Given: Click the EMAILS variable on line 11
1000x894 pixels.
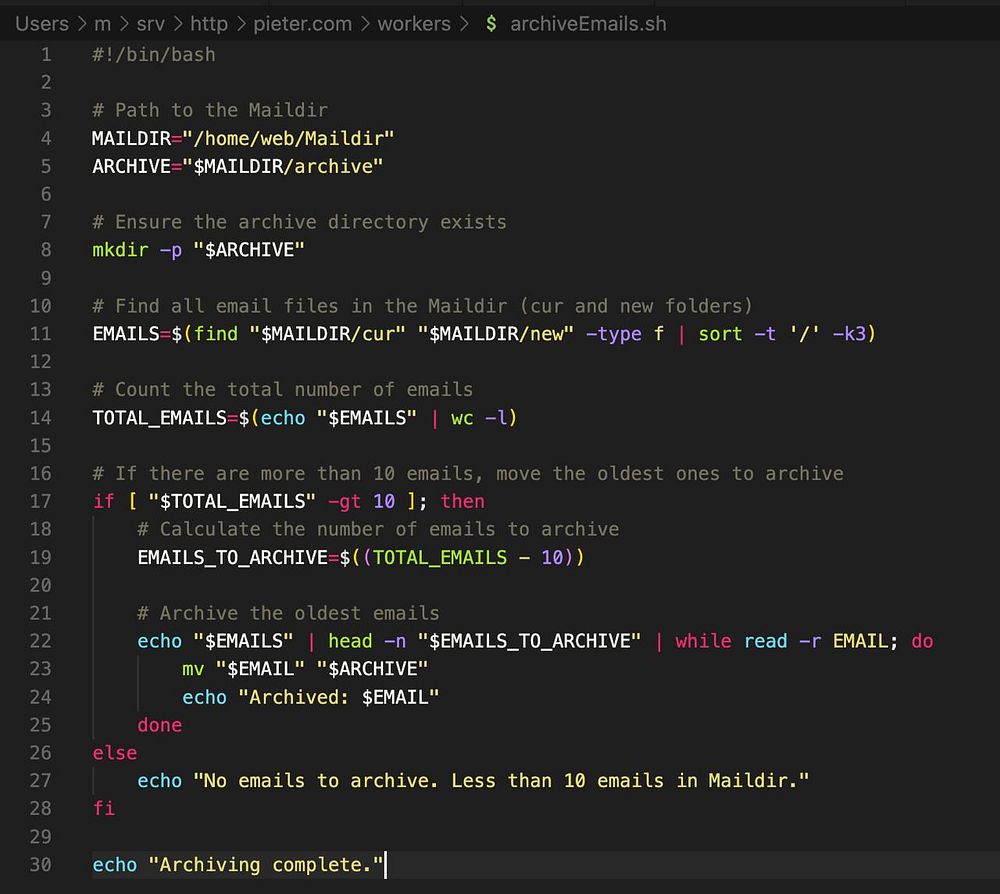Looking at the screenshot, I should (126, 334).
